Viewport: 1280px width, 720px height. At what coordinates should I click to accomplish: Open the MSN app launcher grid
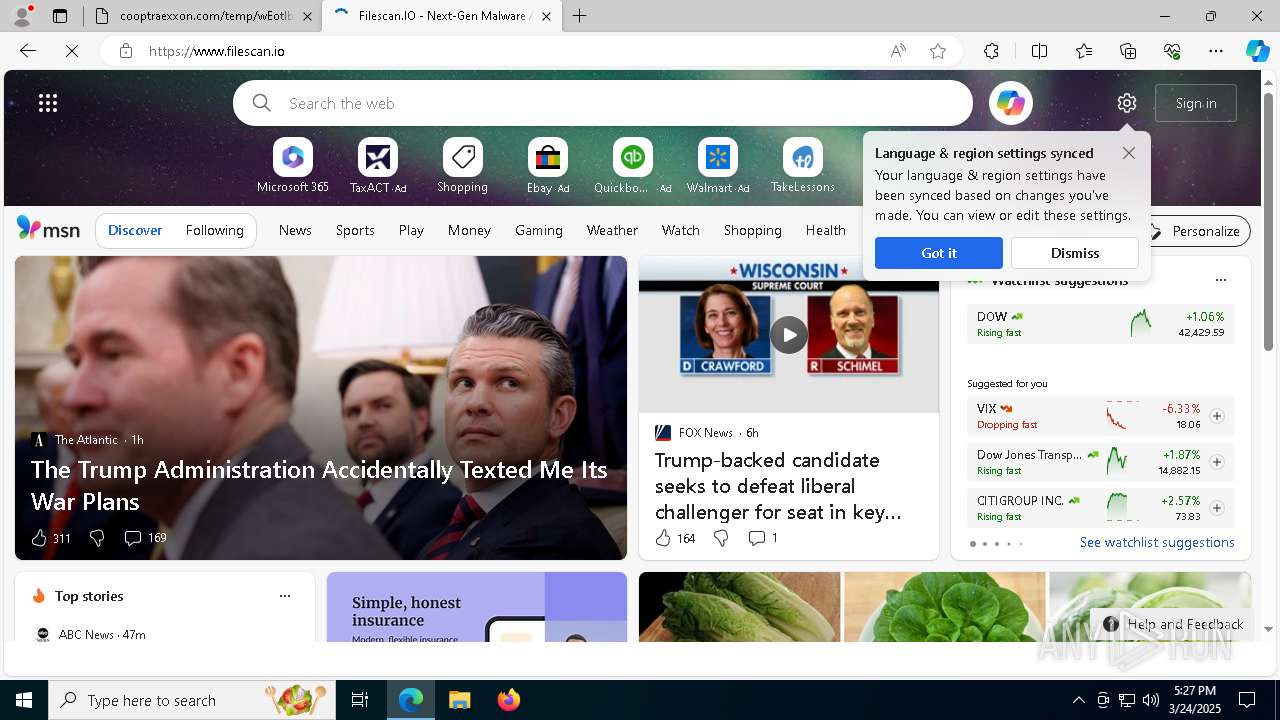click(x=48, y=103)
